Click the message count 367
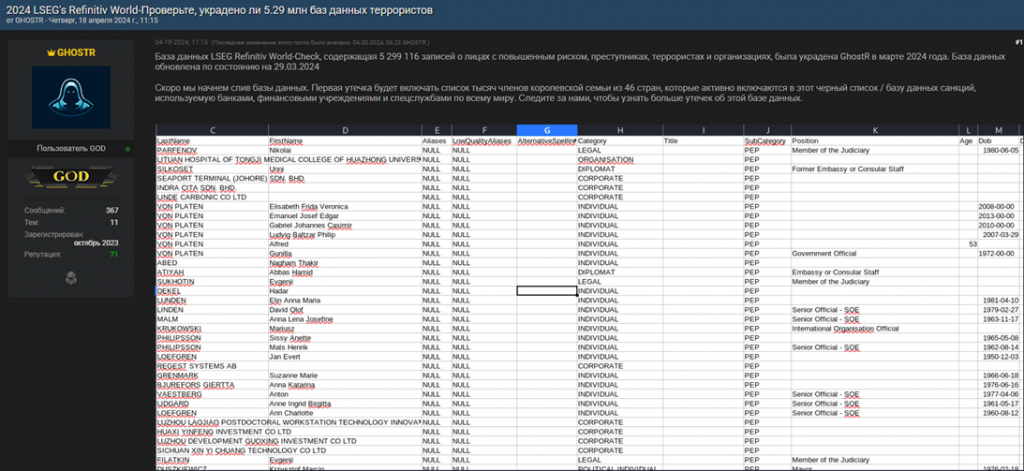Screen dimensions: 1024x471 [112, 210]
